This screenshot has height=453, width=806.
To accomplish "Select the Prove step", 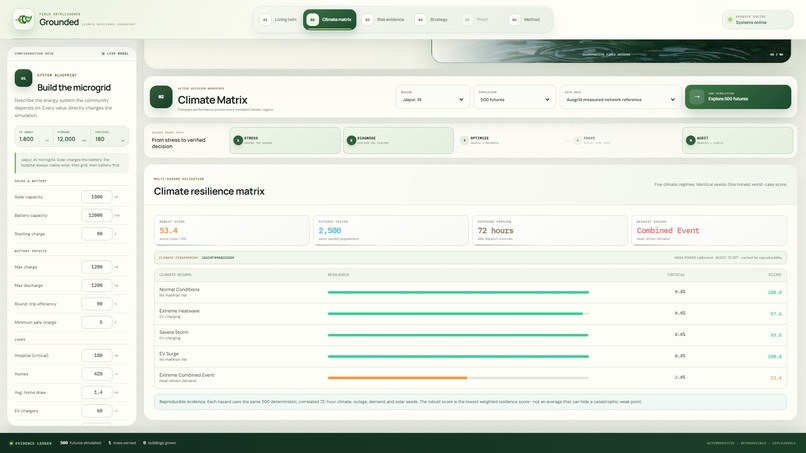I will click(625, 140).
